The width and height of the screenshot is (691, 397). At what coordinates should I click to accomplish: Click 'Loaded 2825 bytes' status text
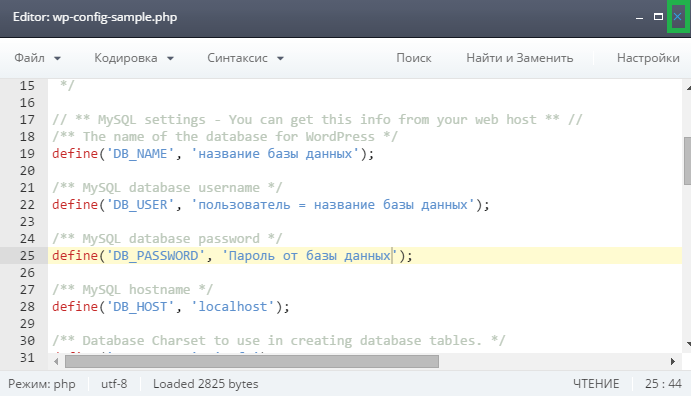(x=205, y=384)
